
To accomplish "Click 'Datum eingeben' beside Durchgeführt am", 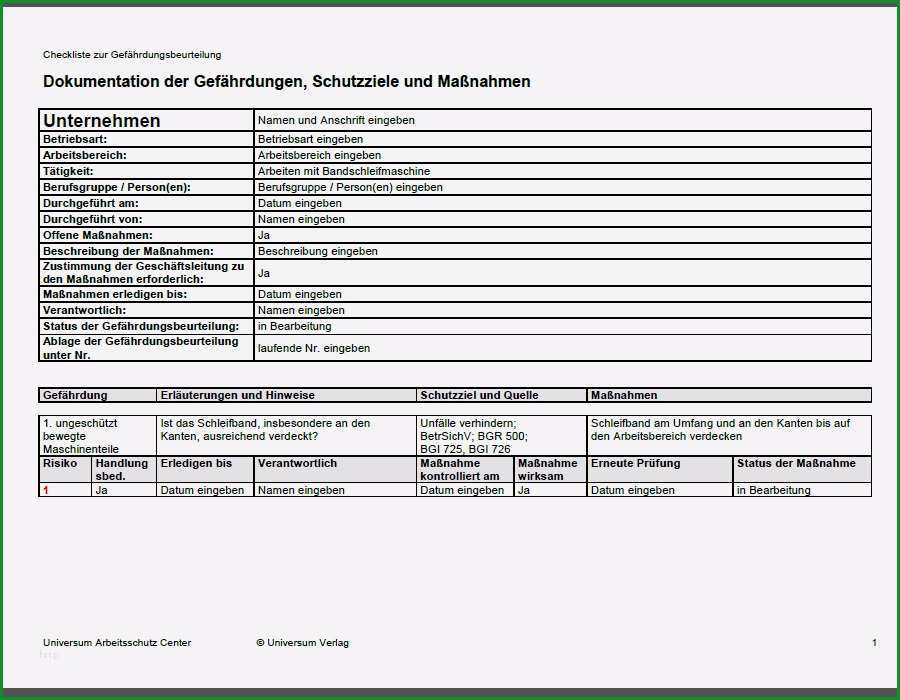I will coord(562,203).
